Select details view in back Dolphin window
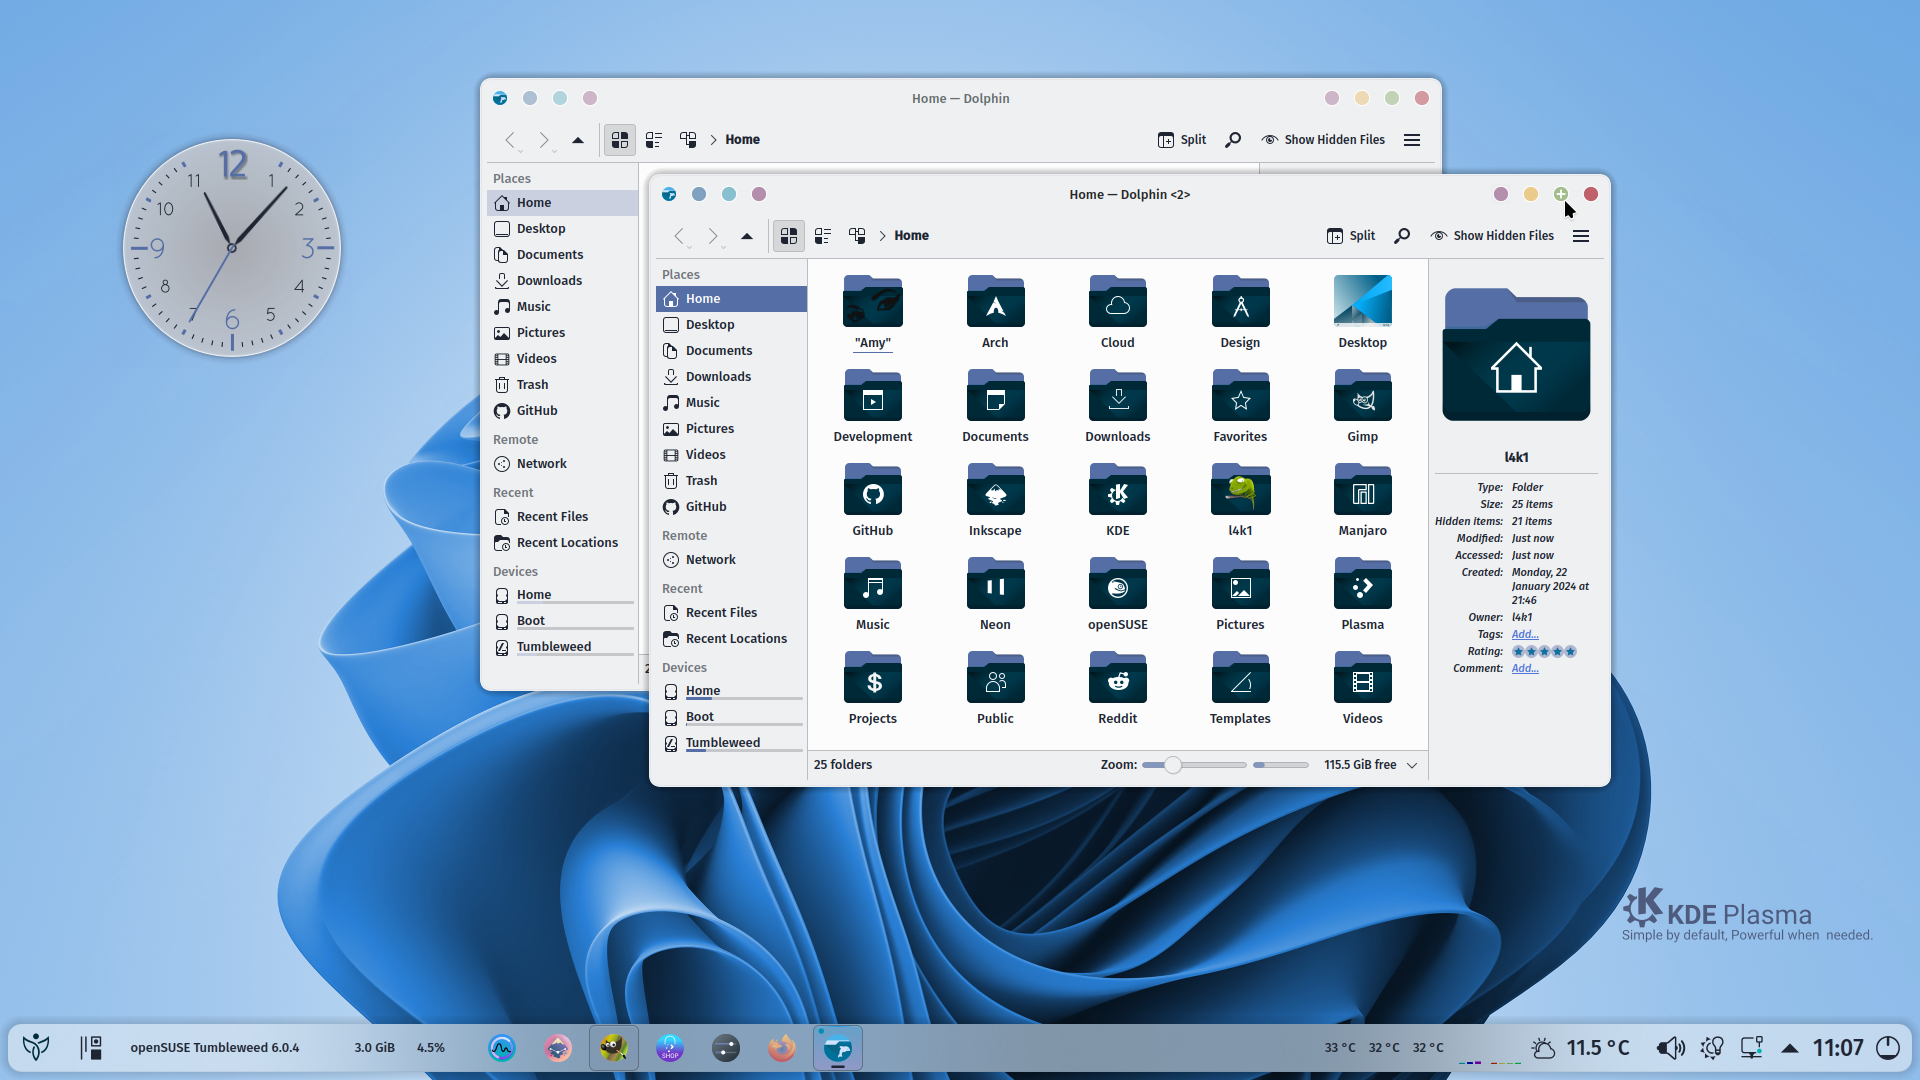This screenshot has height=1080, width=1920. click(688, 140)
